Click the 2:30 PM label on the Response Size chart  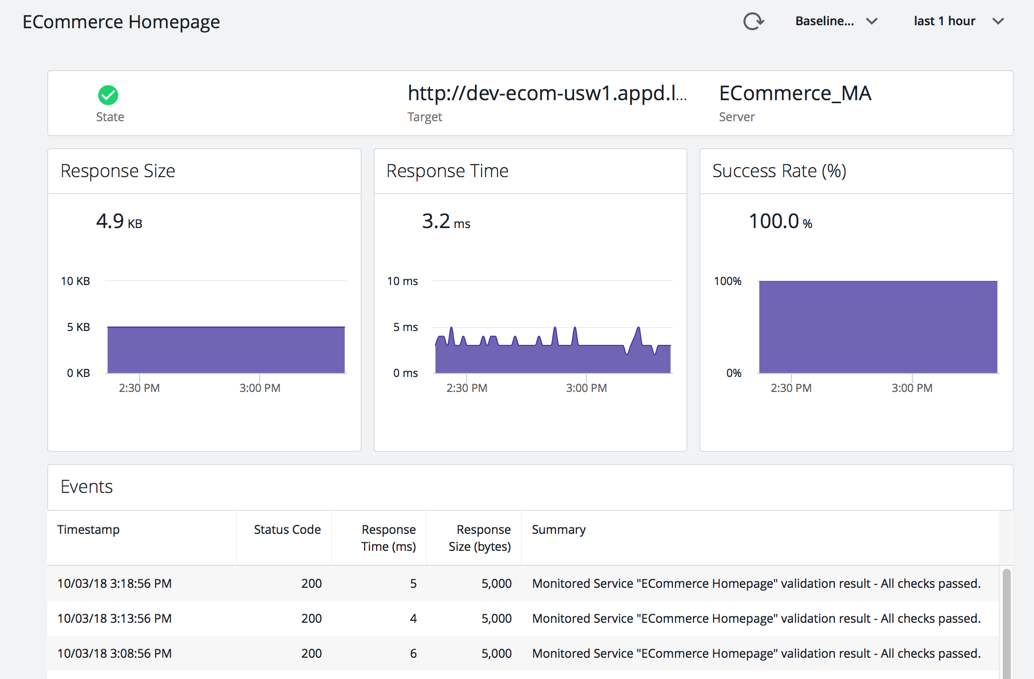coord(139,388)
